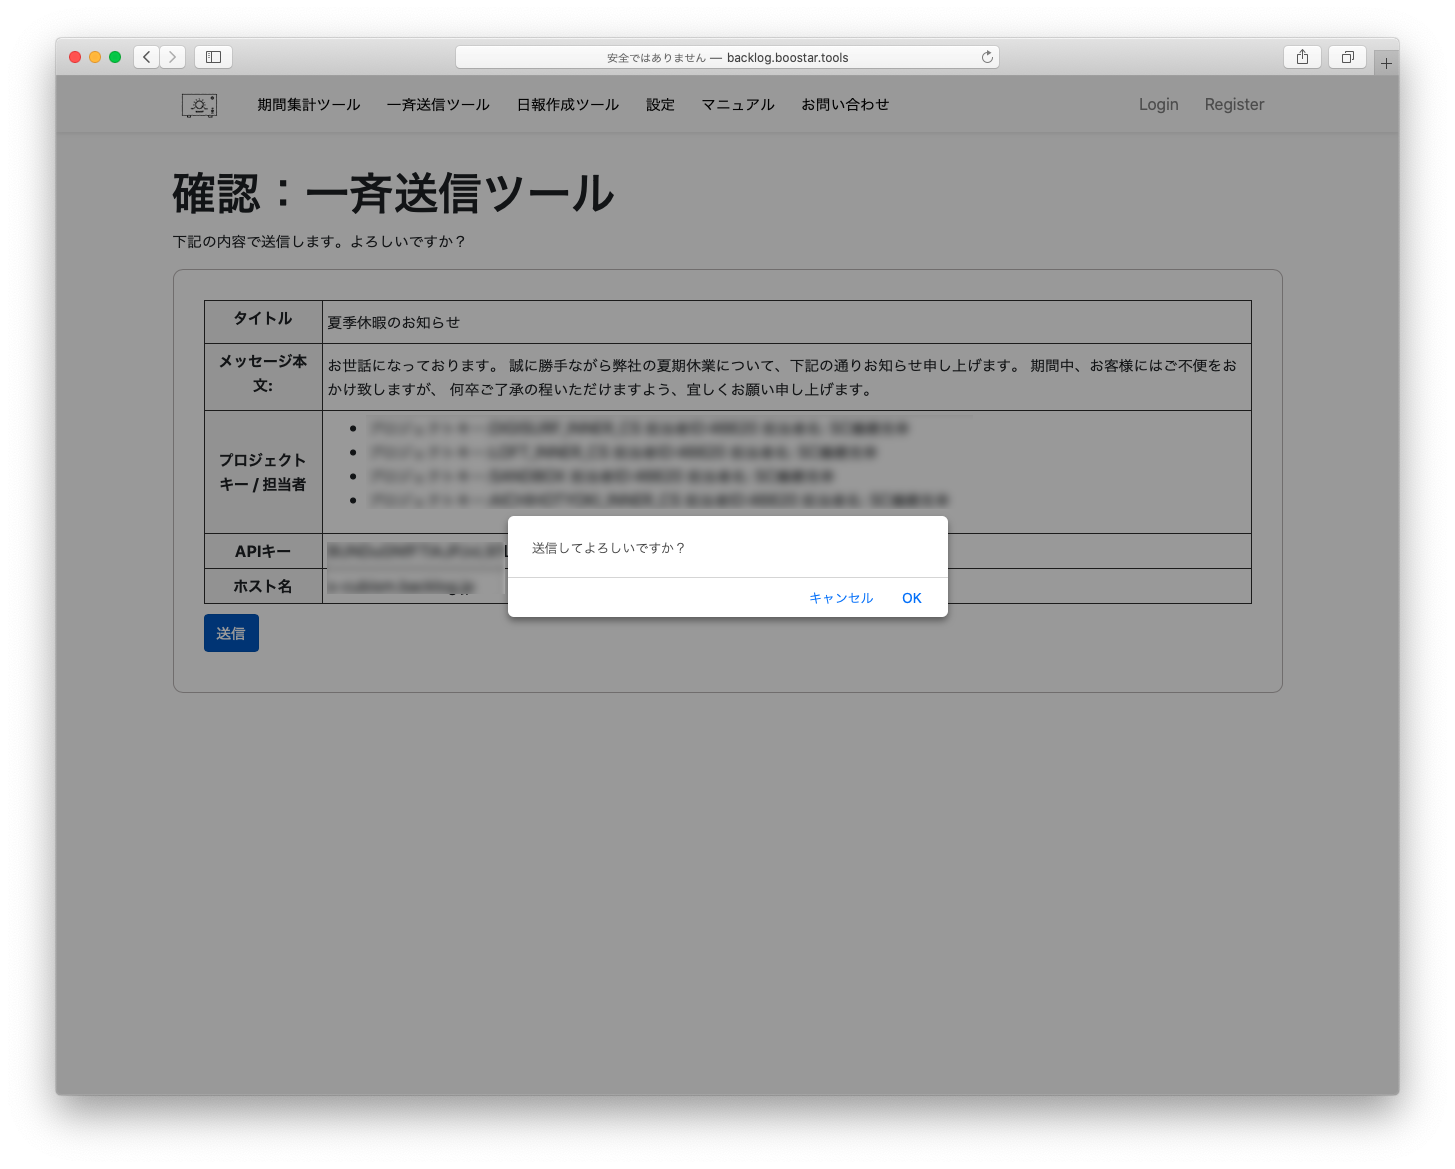
Task: Click the Register link
Action: [x=1234, y=105]
